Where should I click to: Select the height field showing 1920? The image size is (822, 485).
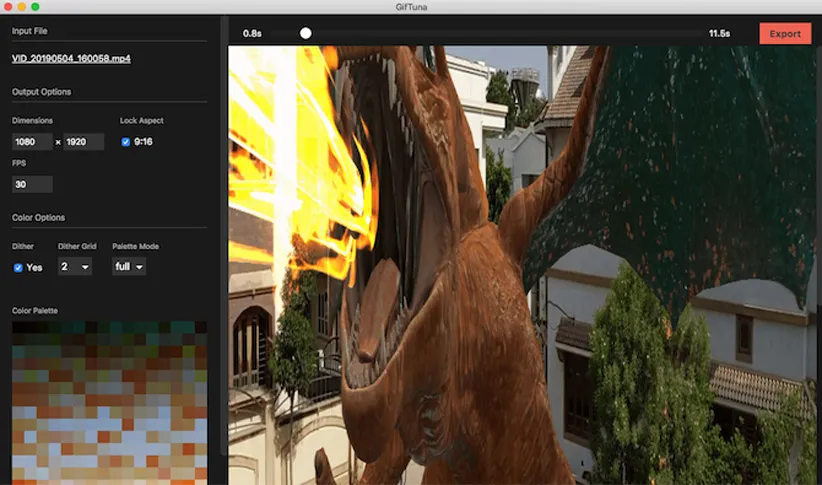coord(83,142)
